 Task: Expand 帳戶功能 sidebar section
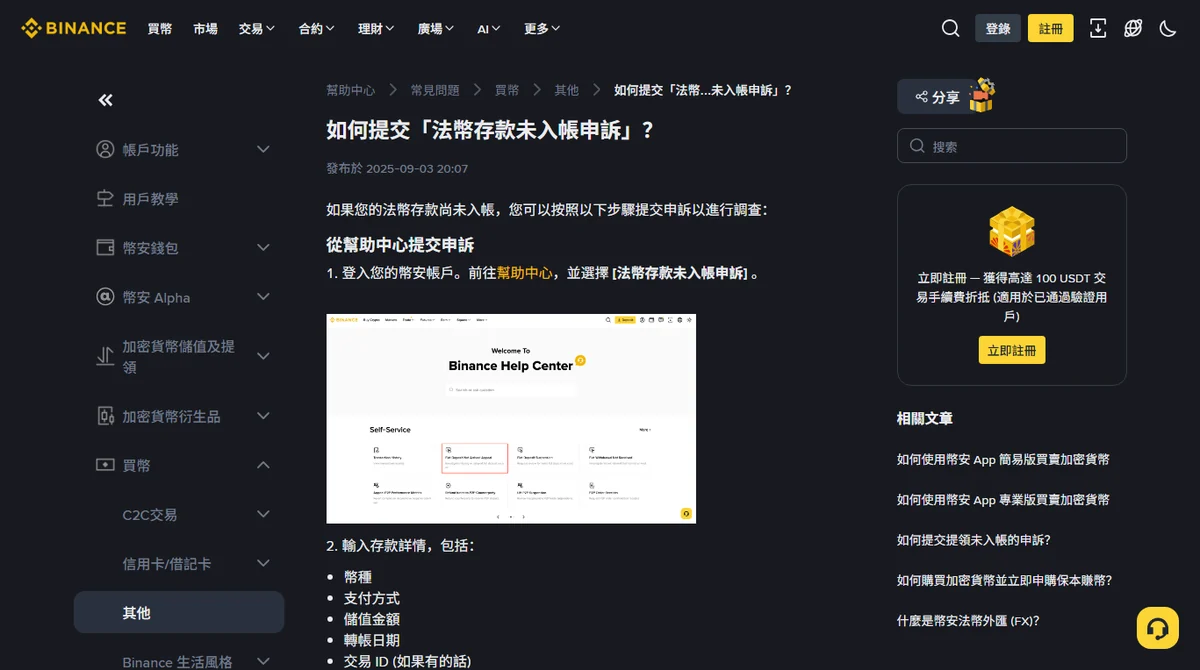(263, 149)
